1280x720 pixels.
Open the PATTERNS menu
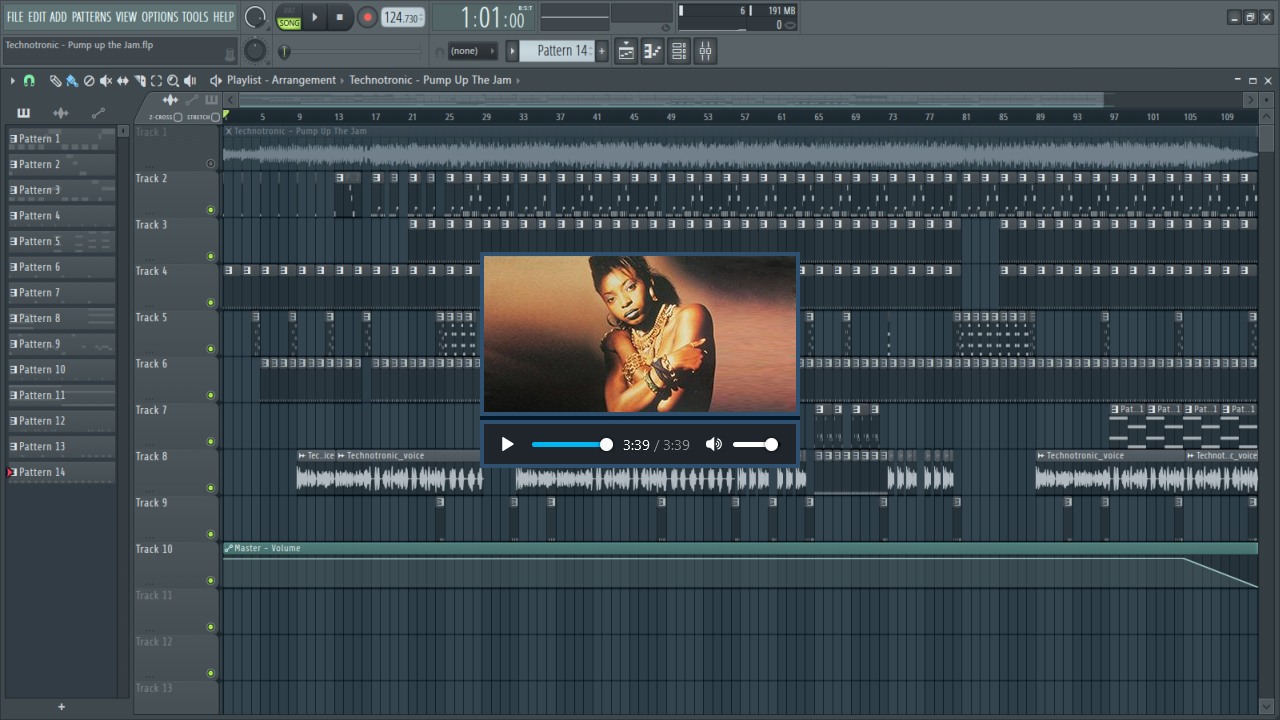tap(91, 17)
